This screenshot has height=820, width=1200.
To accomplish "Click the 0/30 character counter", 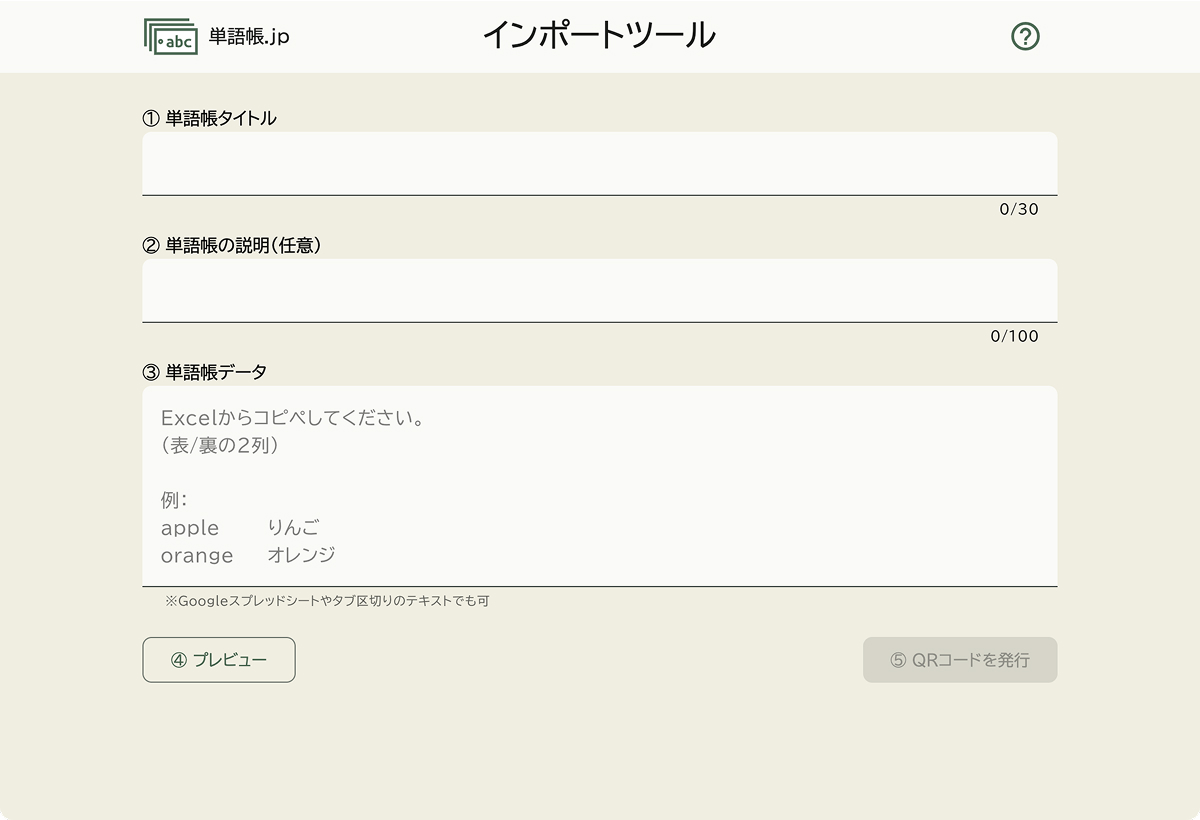I will (1019, 210).
